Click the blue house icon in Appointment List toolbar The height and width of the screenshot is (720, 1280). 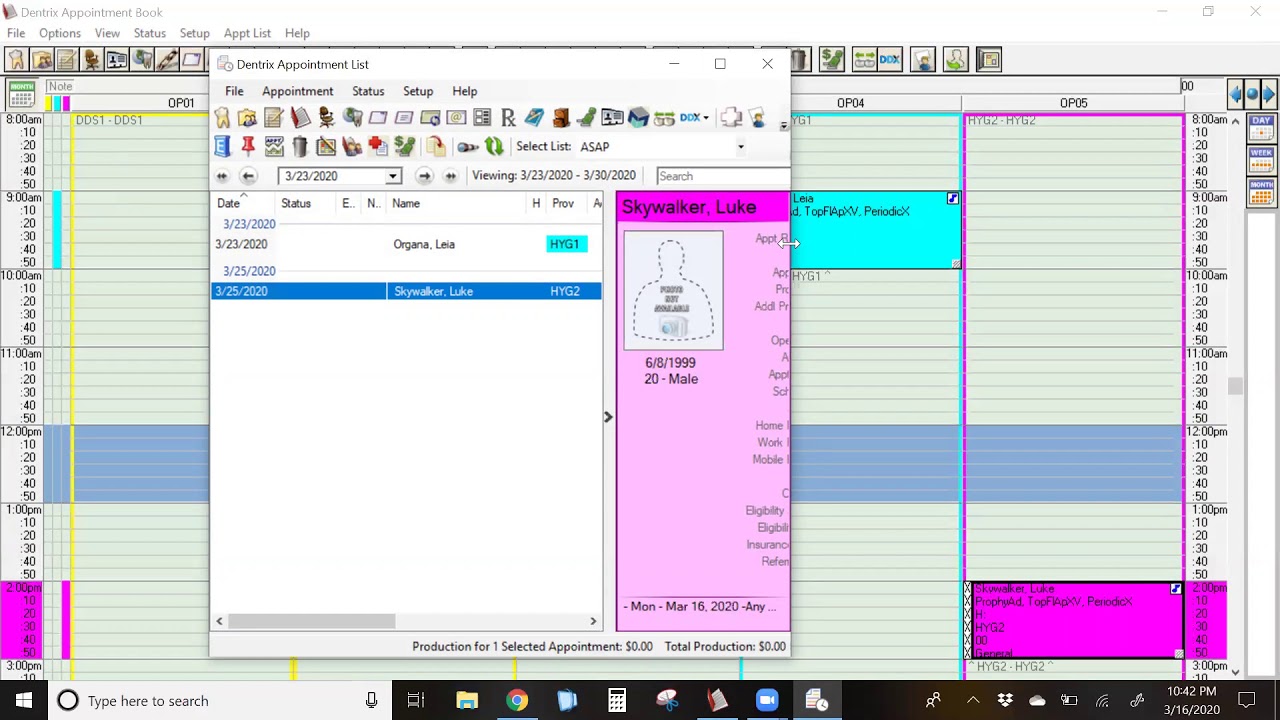(638, 118)
